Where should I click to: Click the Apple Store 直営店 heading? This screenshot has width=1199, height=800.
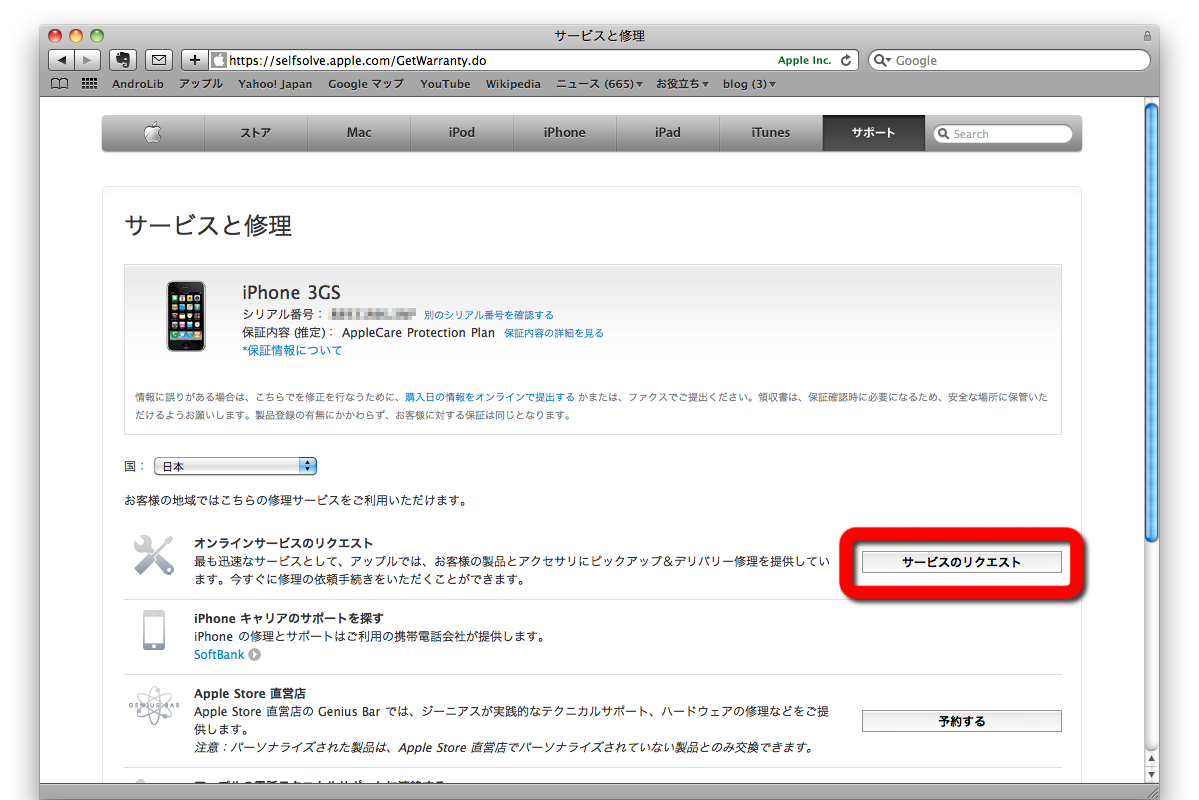coord(249,694)
